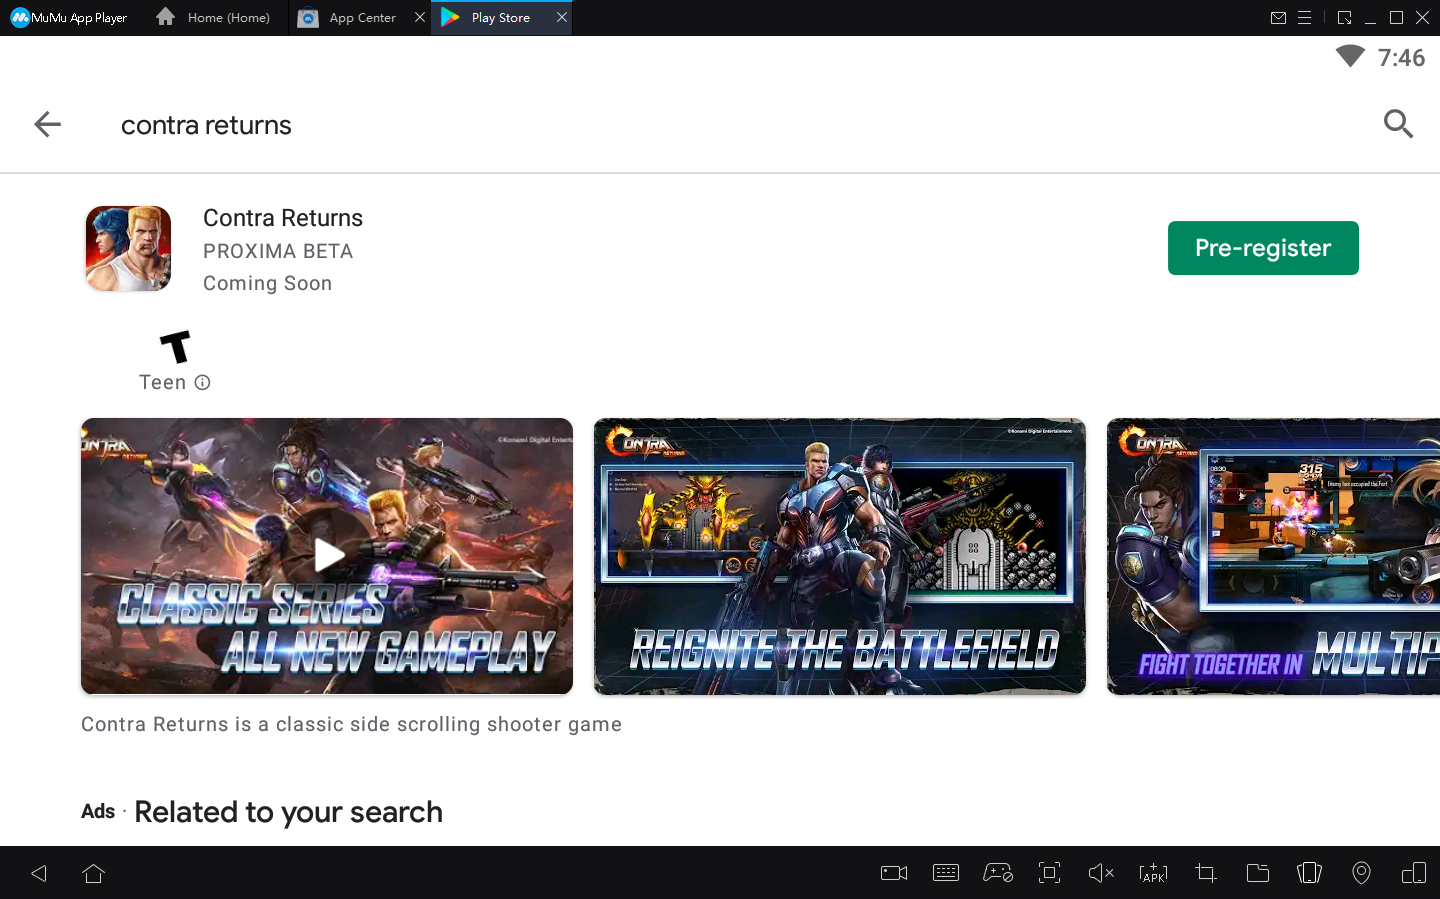Edit the 'contra returns' search query
This screenshot has height=899, width=1440.
(206, 125)
